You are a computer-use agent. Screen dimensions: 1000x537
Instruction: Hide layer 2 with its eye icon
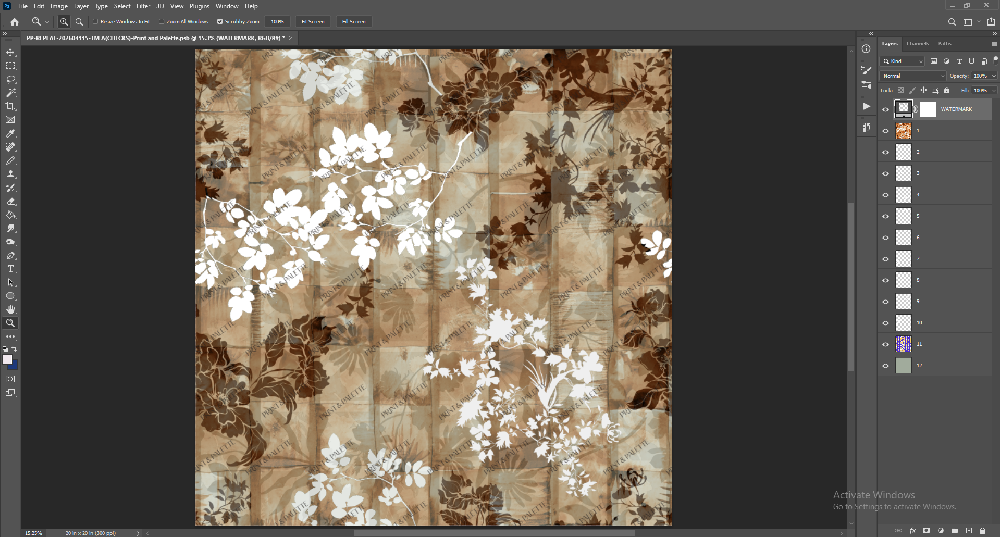885,152
